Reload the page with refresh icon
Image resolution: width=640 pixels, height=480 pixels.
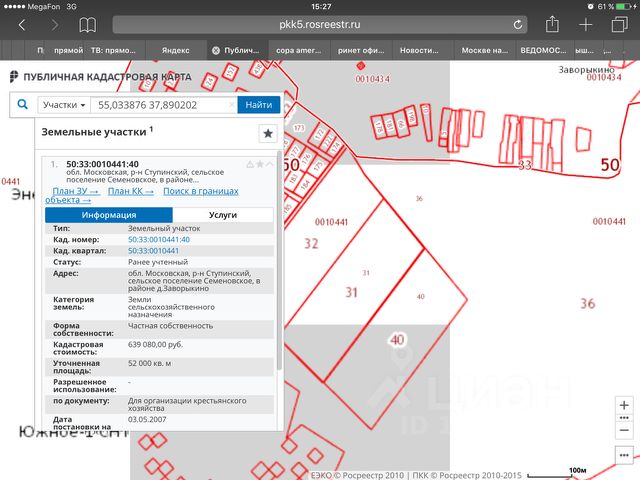[x=518, y=25]
